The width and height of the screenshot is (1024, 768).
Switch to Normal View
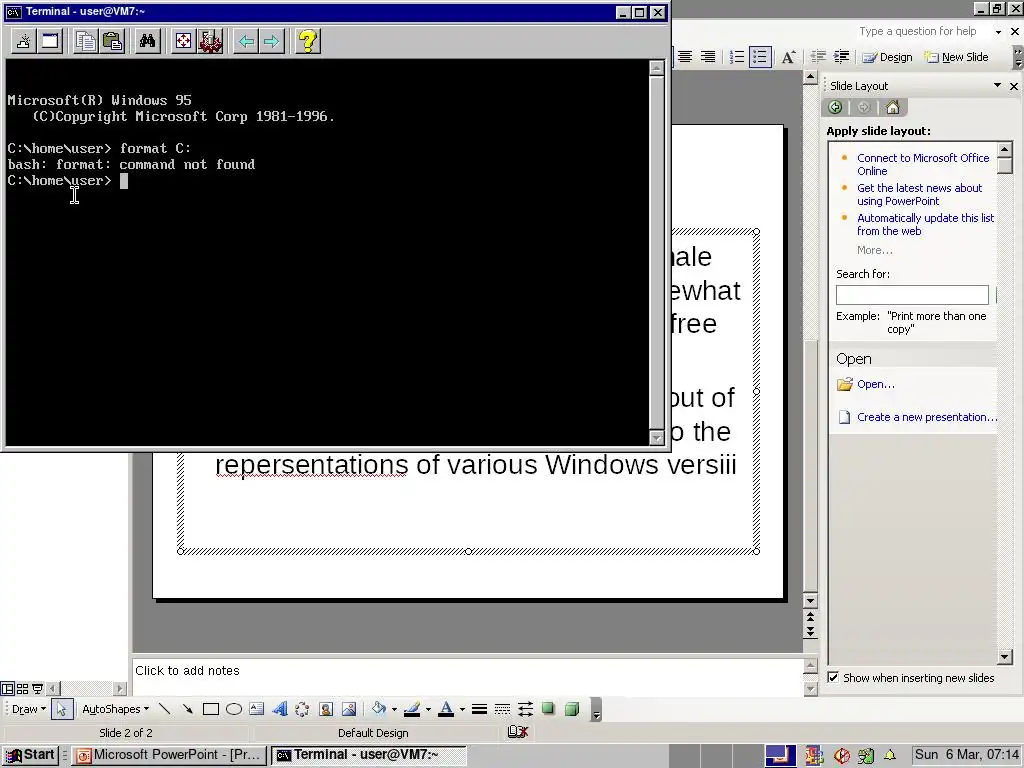[x=7, y=688]
